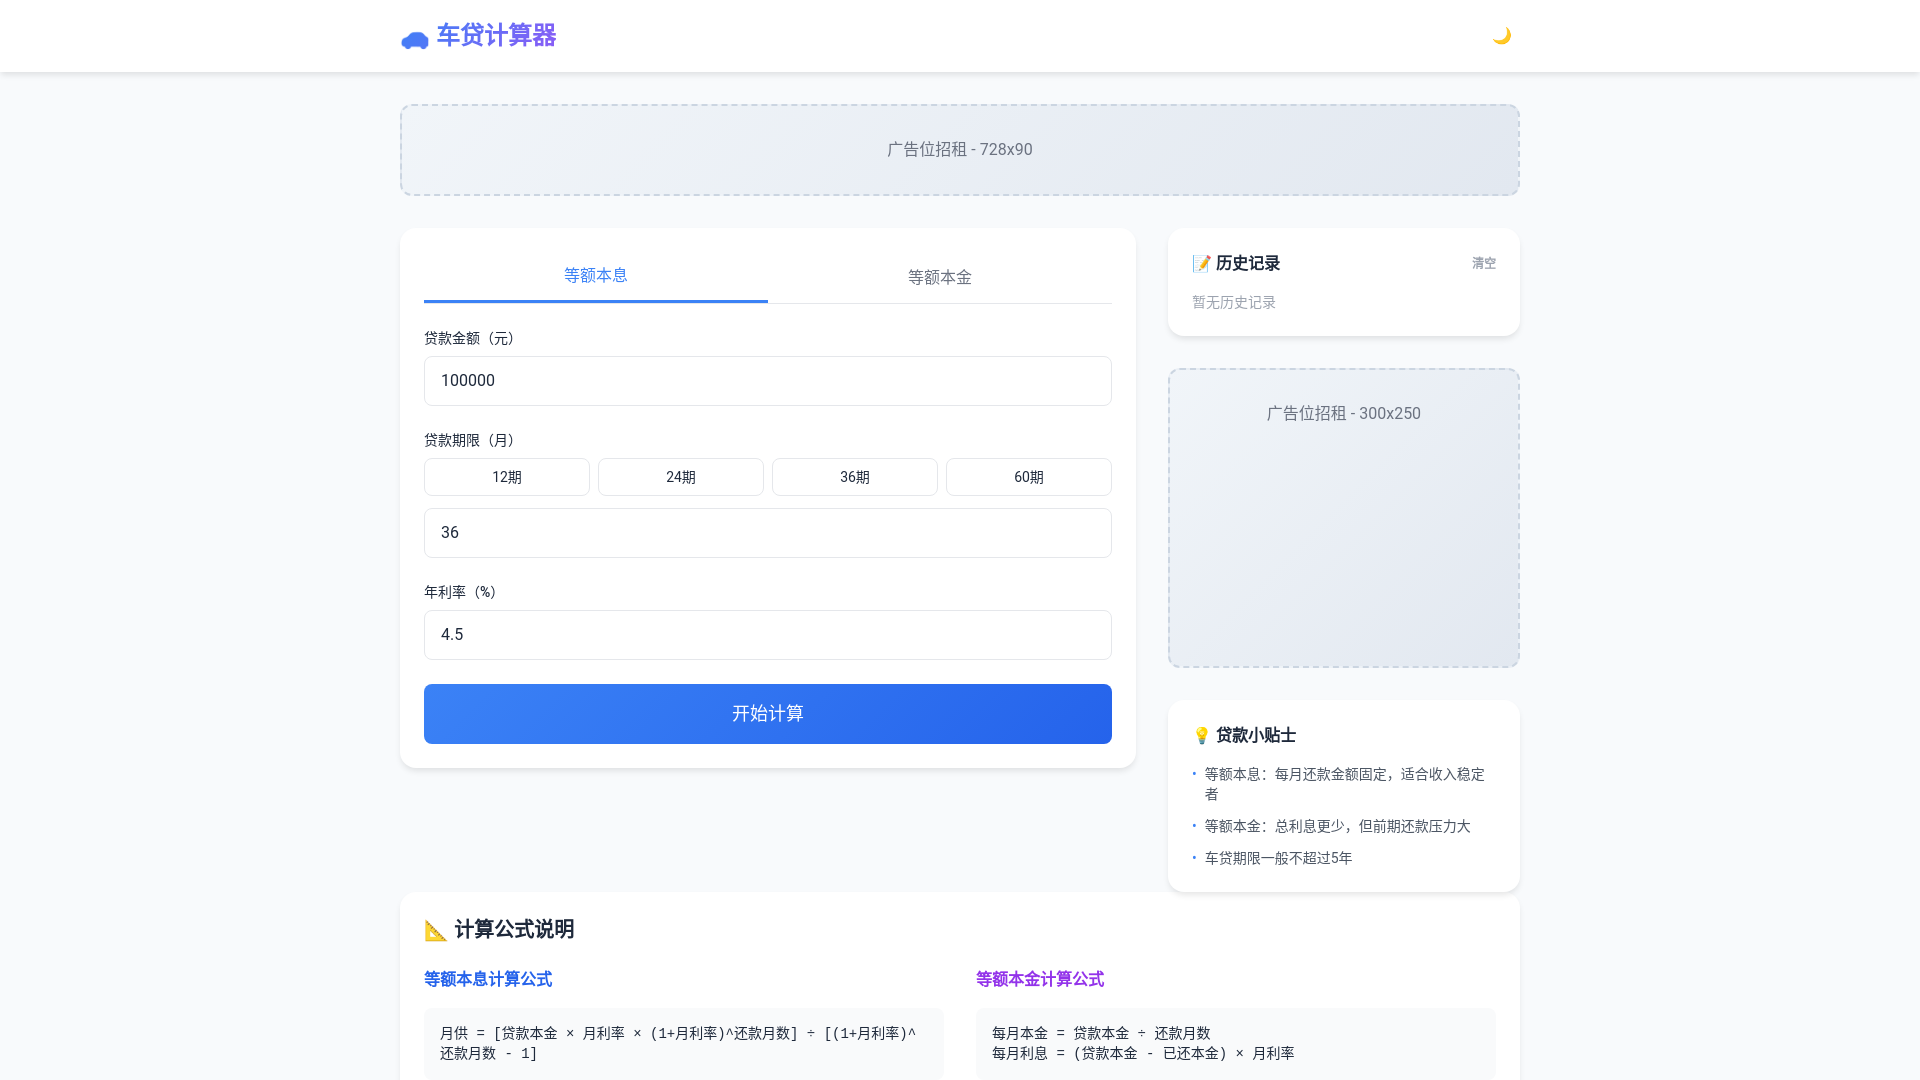Click the 贷款小贴士 heading text
Image resolution: width=1920 pixels, height=1080 pixels.
click(1256, 735)
